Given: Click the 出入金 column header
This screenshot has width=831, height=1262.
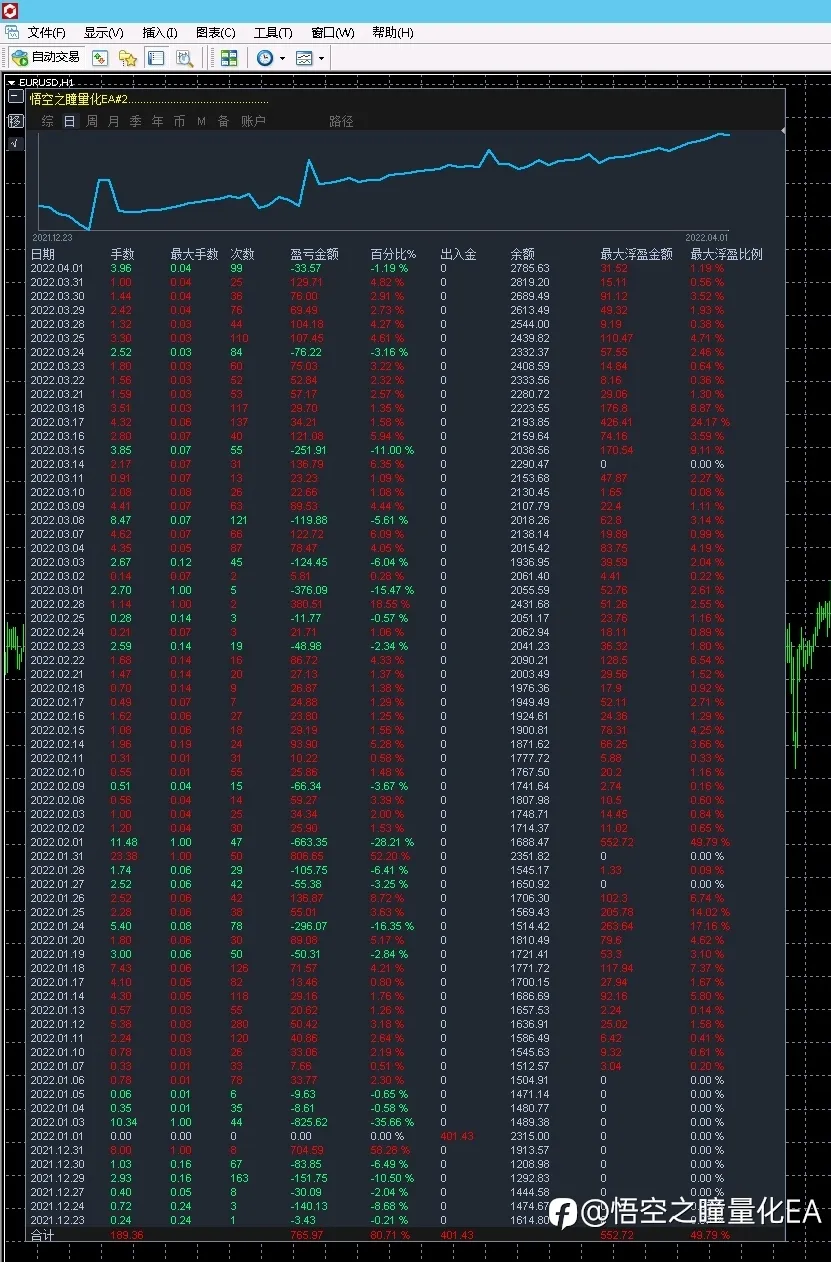Looking at the screenshot, I should pos(458,254).
